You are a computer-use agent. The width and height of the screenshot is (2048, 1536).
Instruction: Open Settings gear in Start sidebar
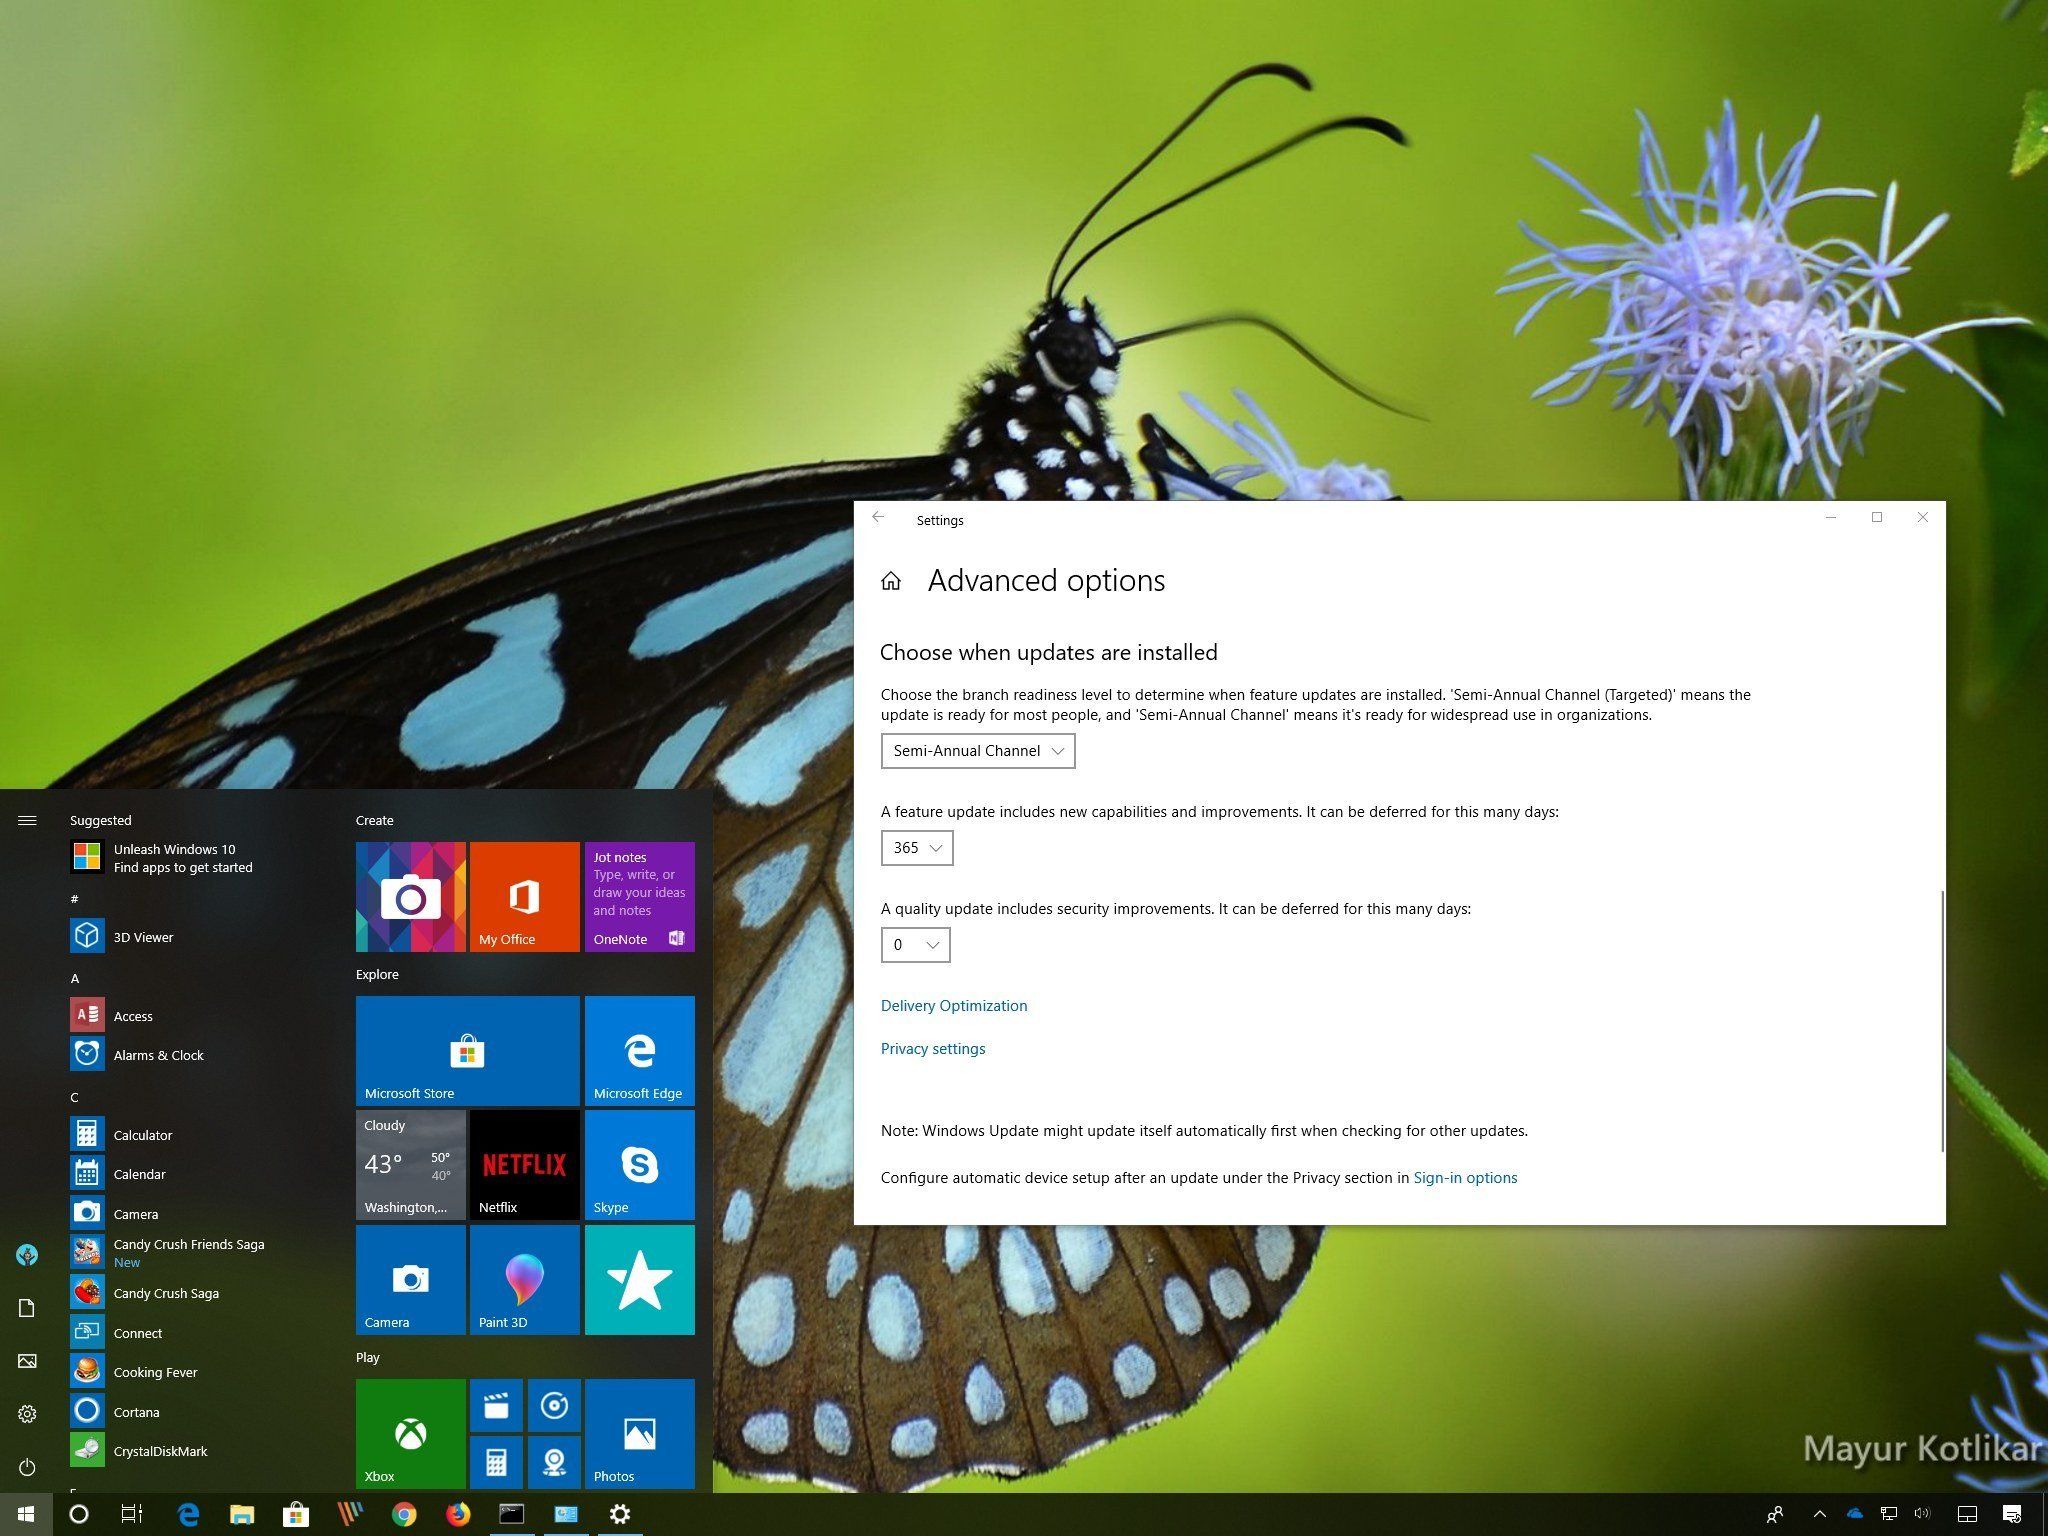coord(27,1413)
